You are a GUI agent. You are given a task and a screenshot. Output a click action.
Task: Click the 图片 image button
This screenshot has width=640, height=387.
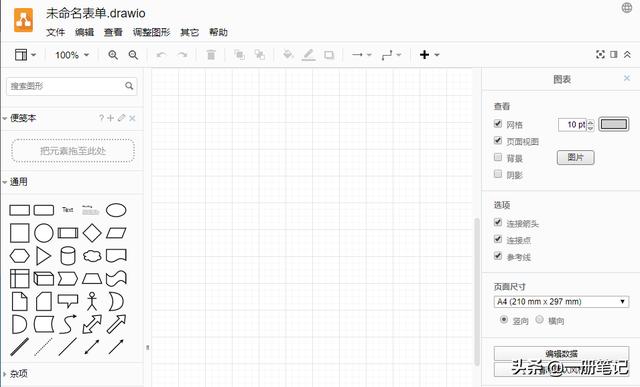click(576, 157)
